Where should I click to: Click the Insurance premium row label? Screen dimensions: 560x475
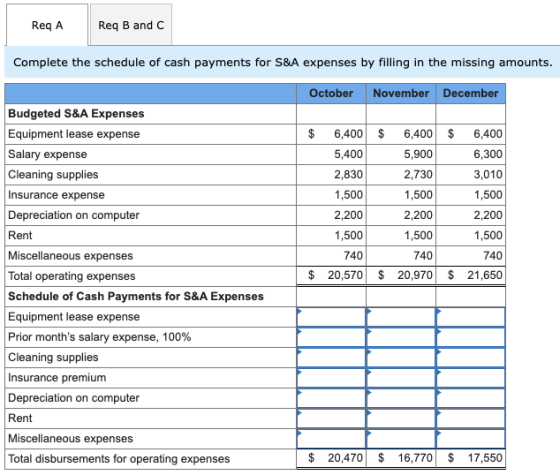coord(57,378)
